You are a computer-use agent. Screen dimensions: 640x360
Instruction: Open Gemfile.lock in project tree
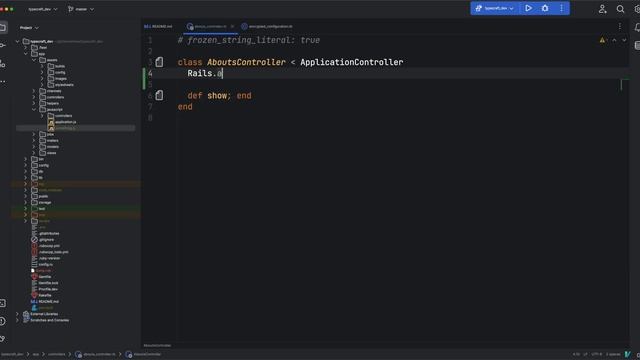pyautogui.click(x=48, y=283)
